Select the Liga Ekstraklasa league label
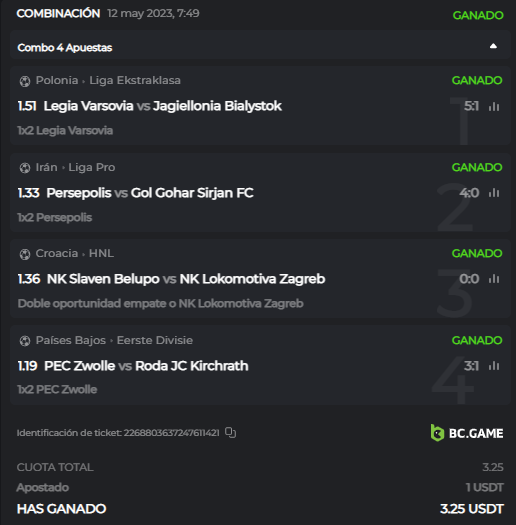The image size is (516, 525). tap(135, 80)
